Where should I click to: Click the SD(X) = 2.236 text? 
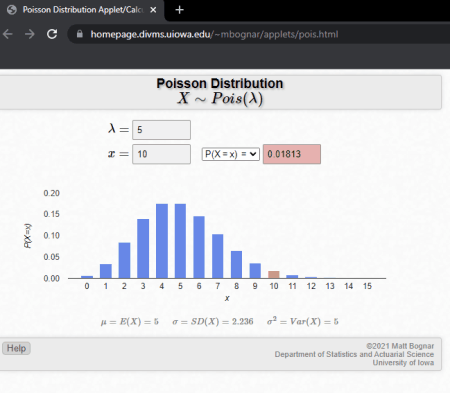click(x=213, y=322)
